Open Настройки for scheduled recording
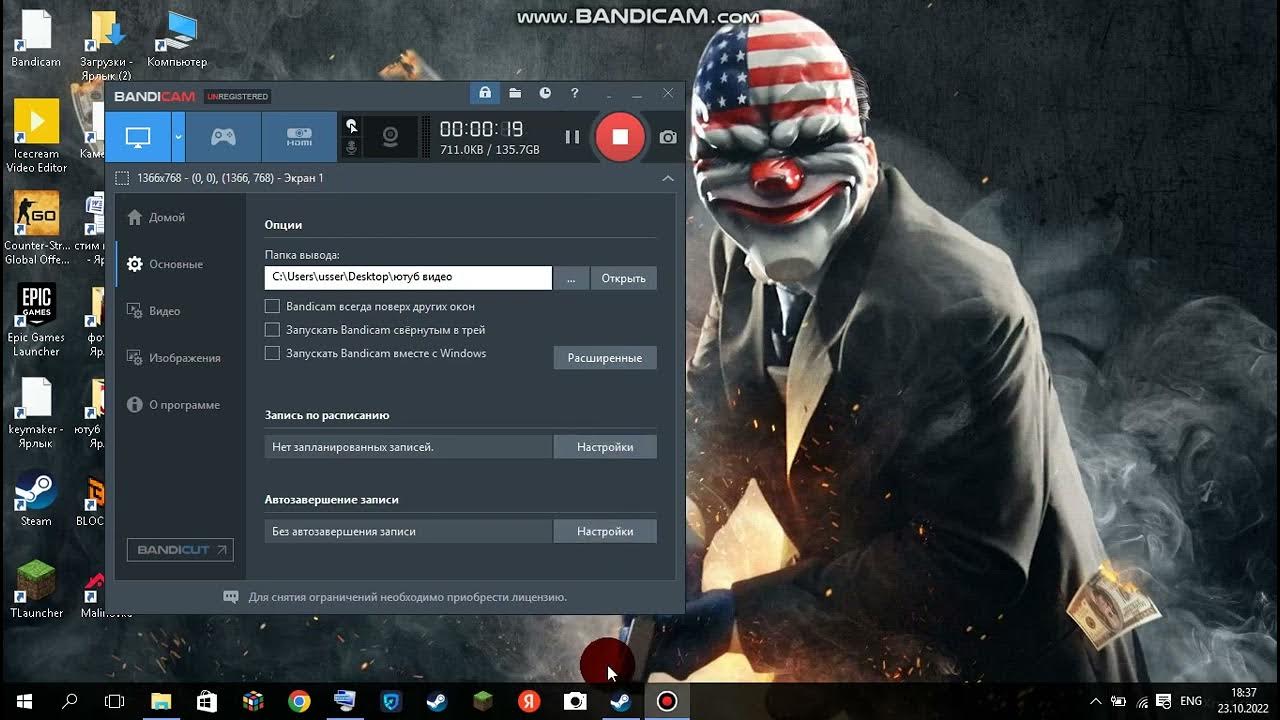 coord(605,447)
